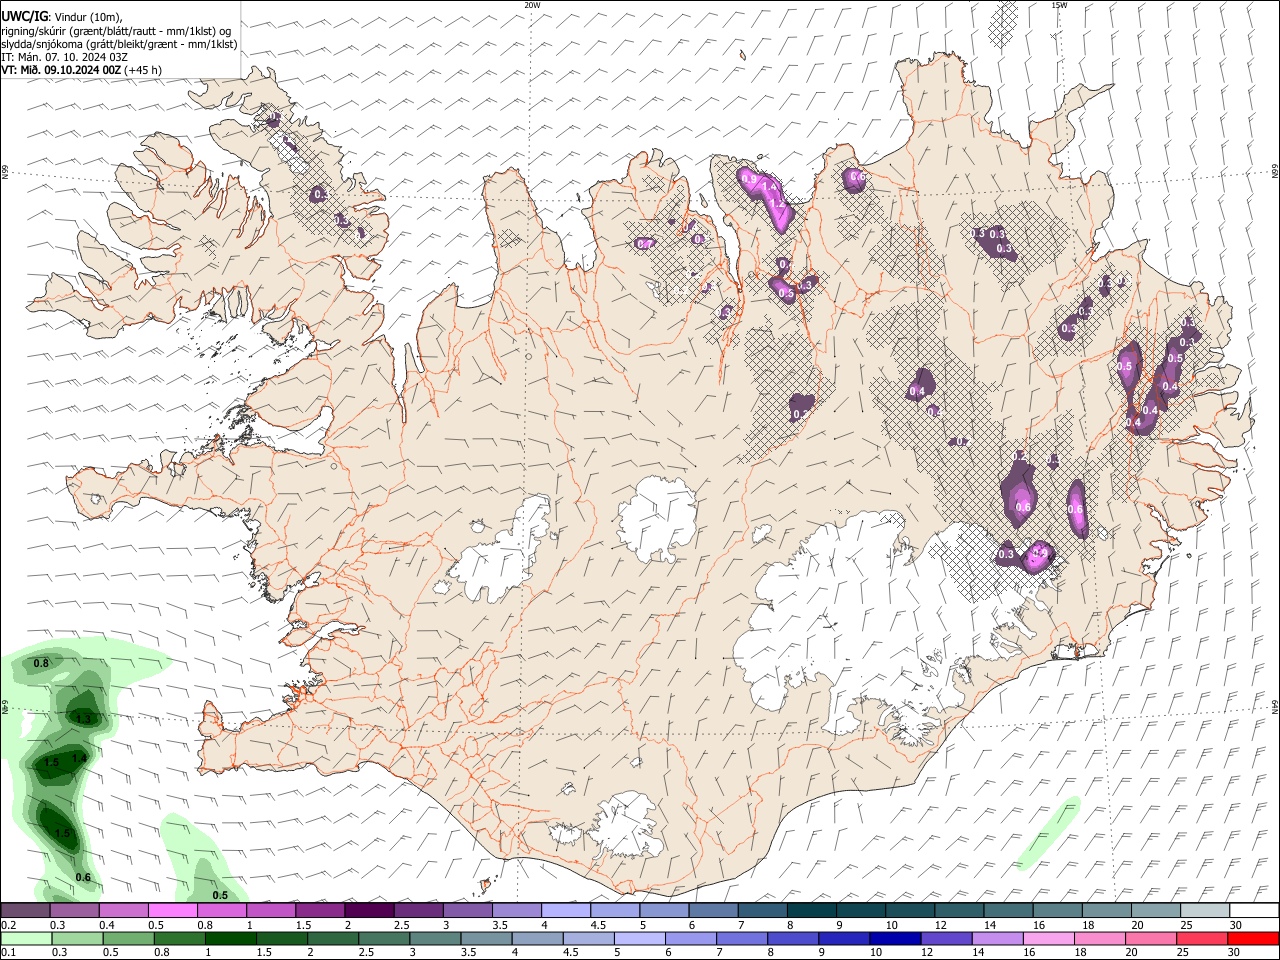
Task: Click the 'VT: Mið. 09.10.2024 00Z' valid time
Action: [x=62, y=70]
